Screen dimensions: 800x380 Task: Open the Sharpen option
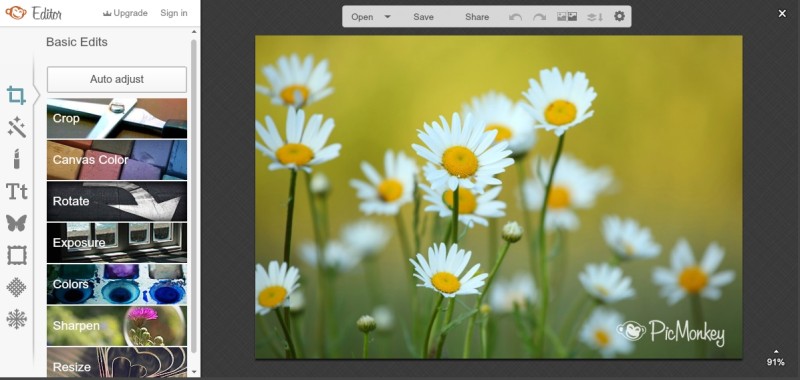click(117, 325)
